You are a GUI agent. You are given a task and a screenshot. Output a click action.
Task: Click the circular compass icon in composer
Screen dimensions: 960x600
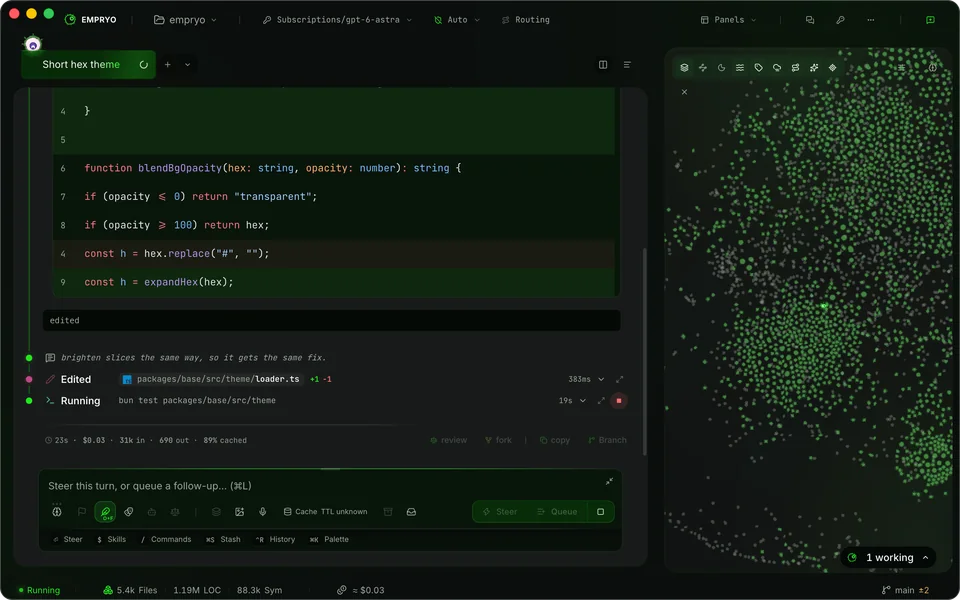(57, 512)
